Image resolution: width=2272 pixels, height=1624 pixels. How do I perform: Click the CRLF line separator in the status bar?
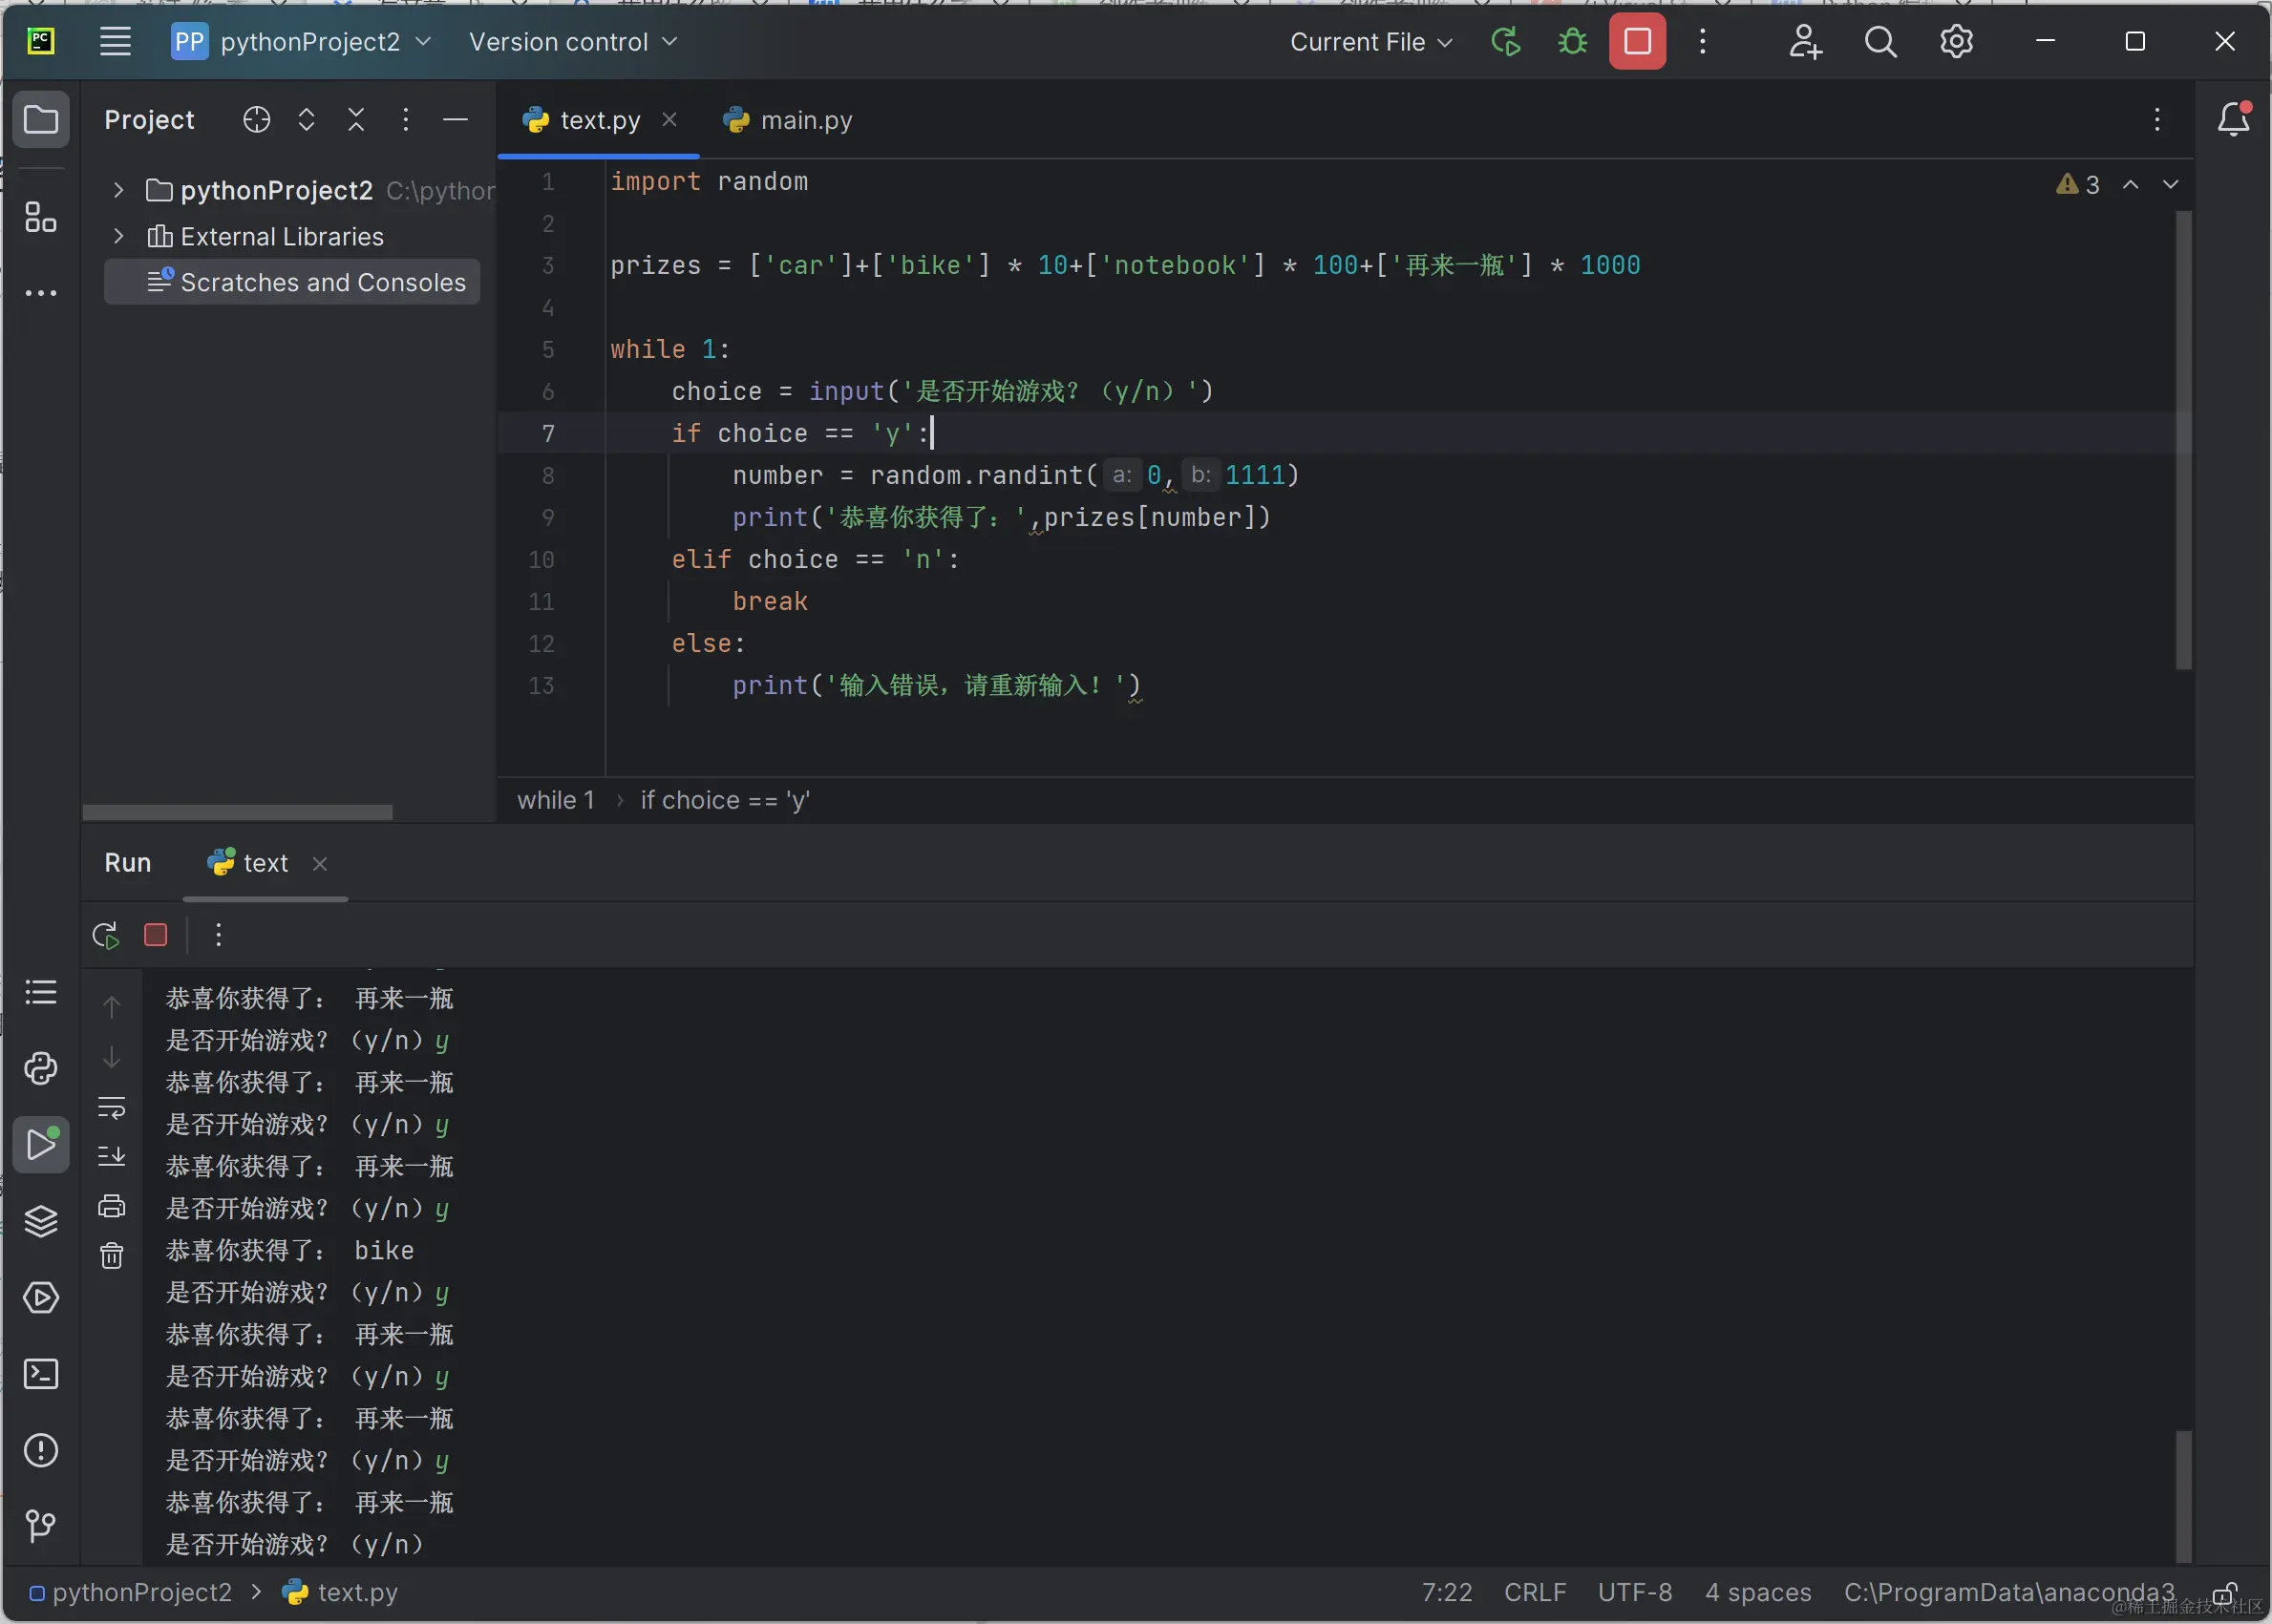tap(1535, 1592)
